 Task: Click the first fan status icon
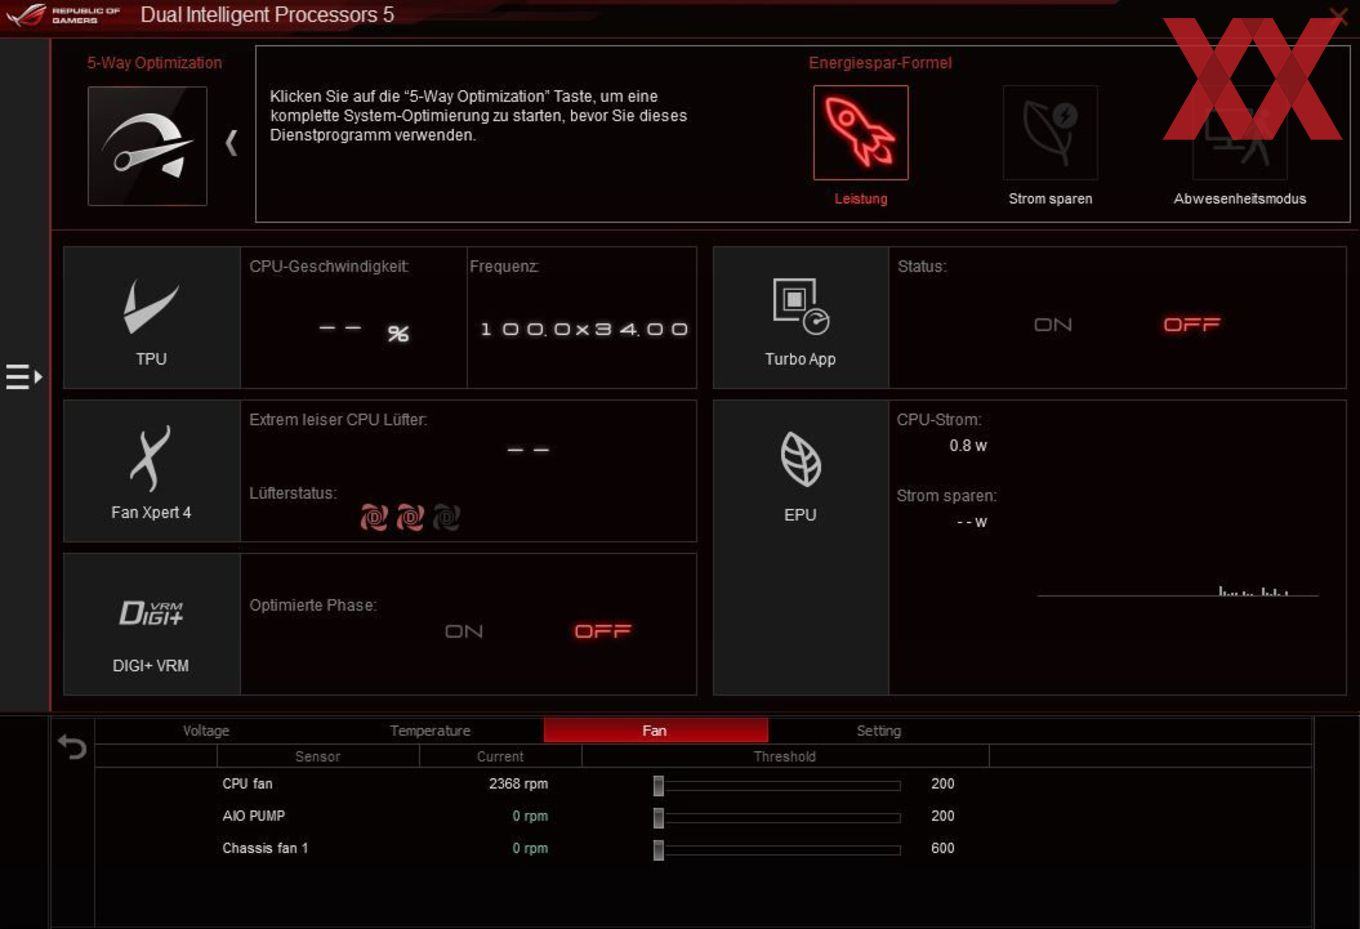[374, 517]
